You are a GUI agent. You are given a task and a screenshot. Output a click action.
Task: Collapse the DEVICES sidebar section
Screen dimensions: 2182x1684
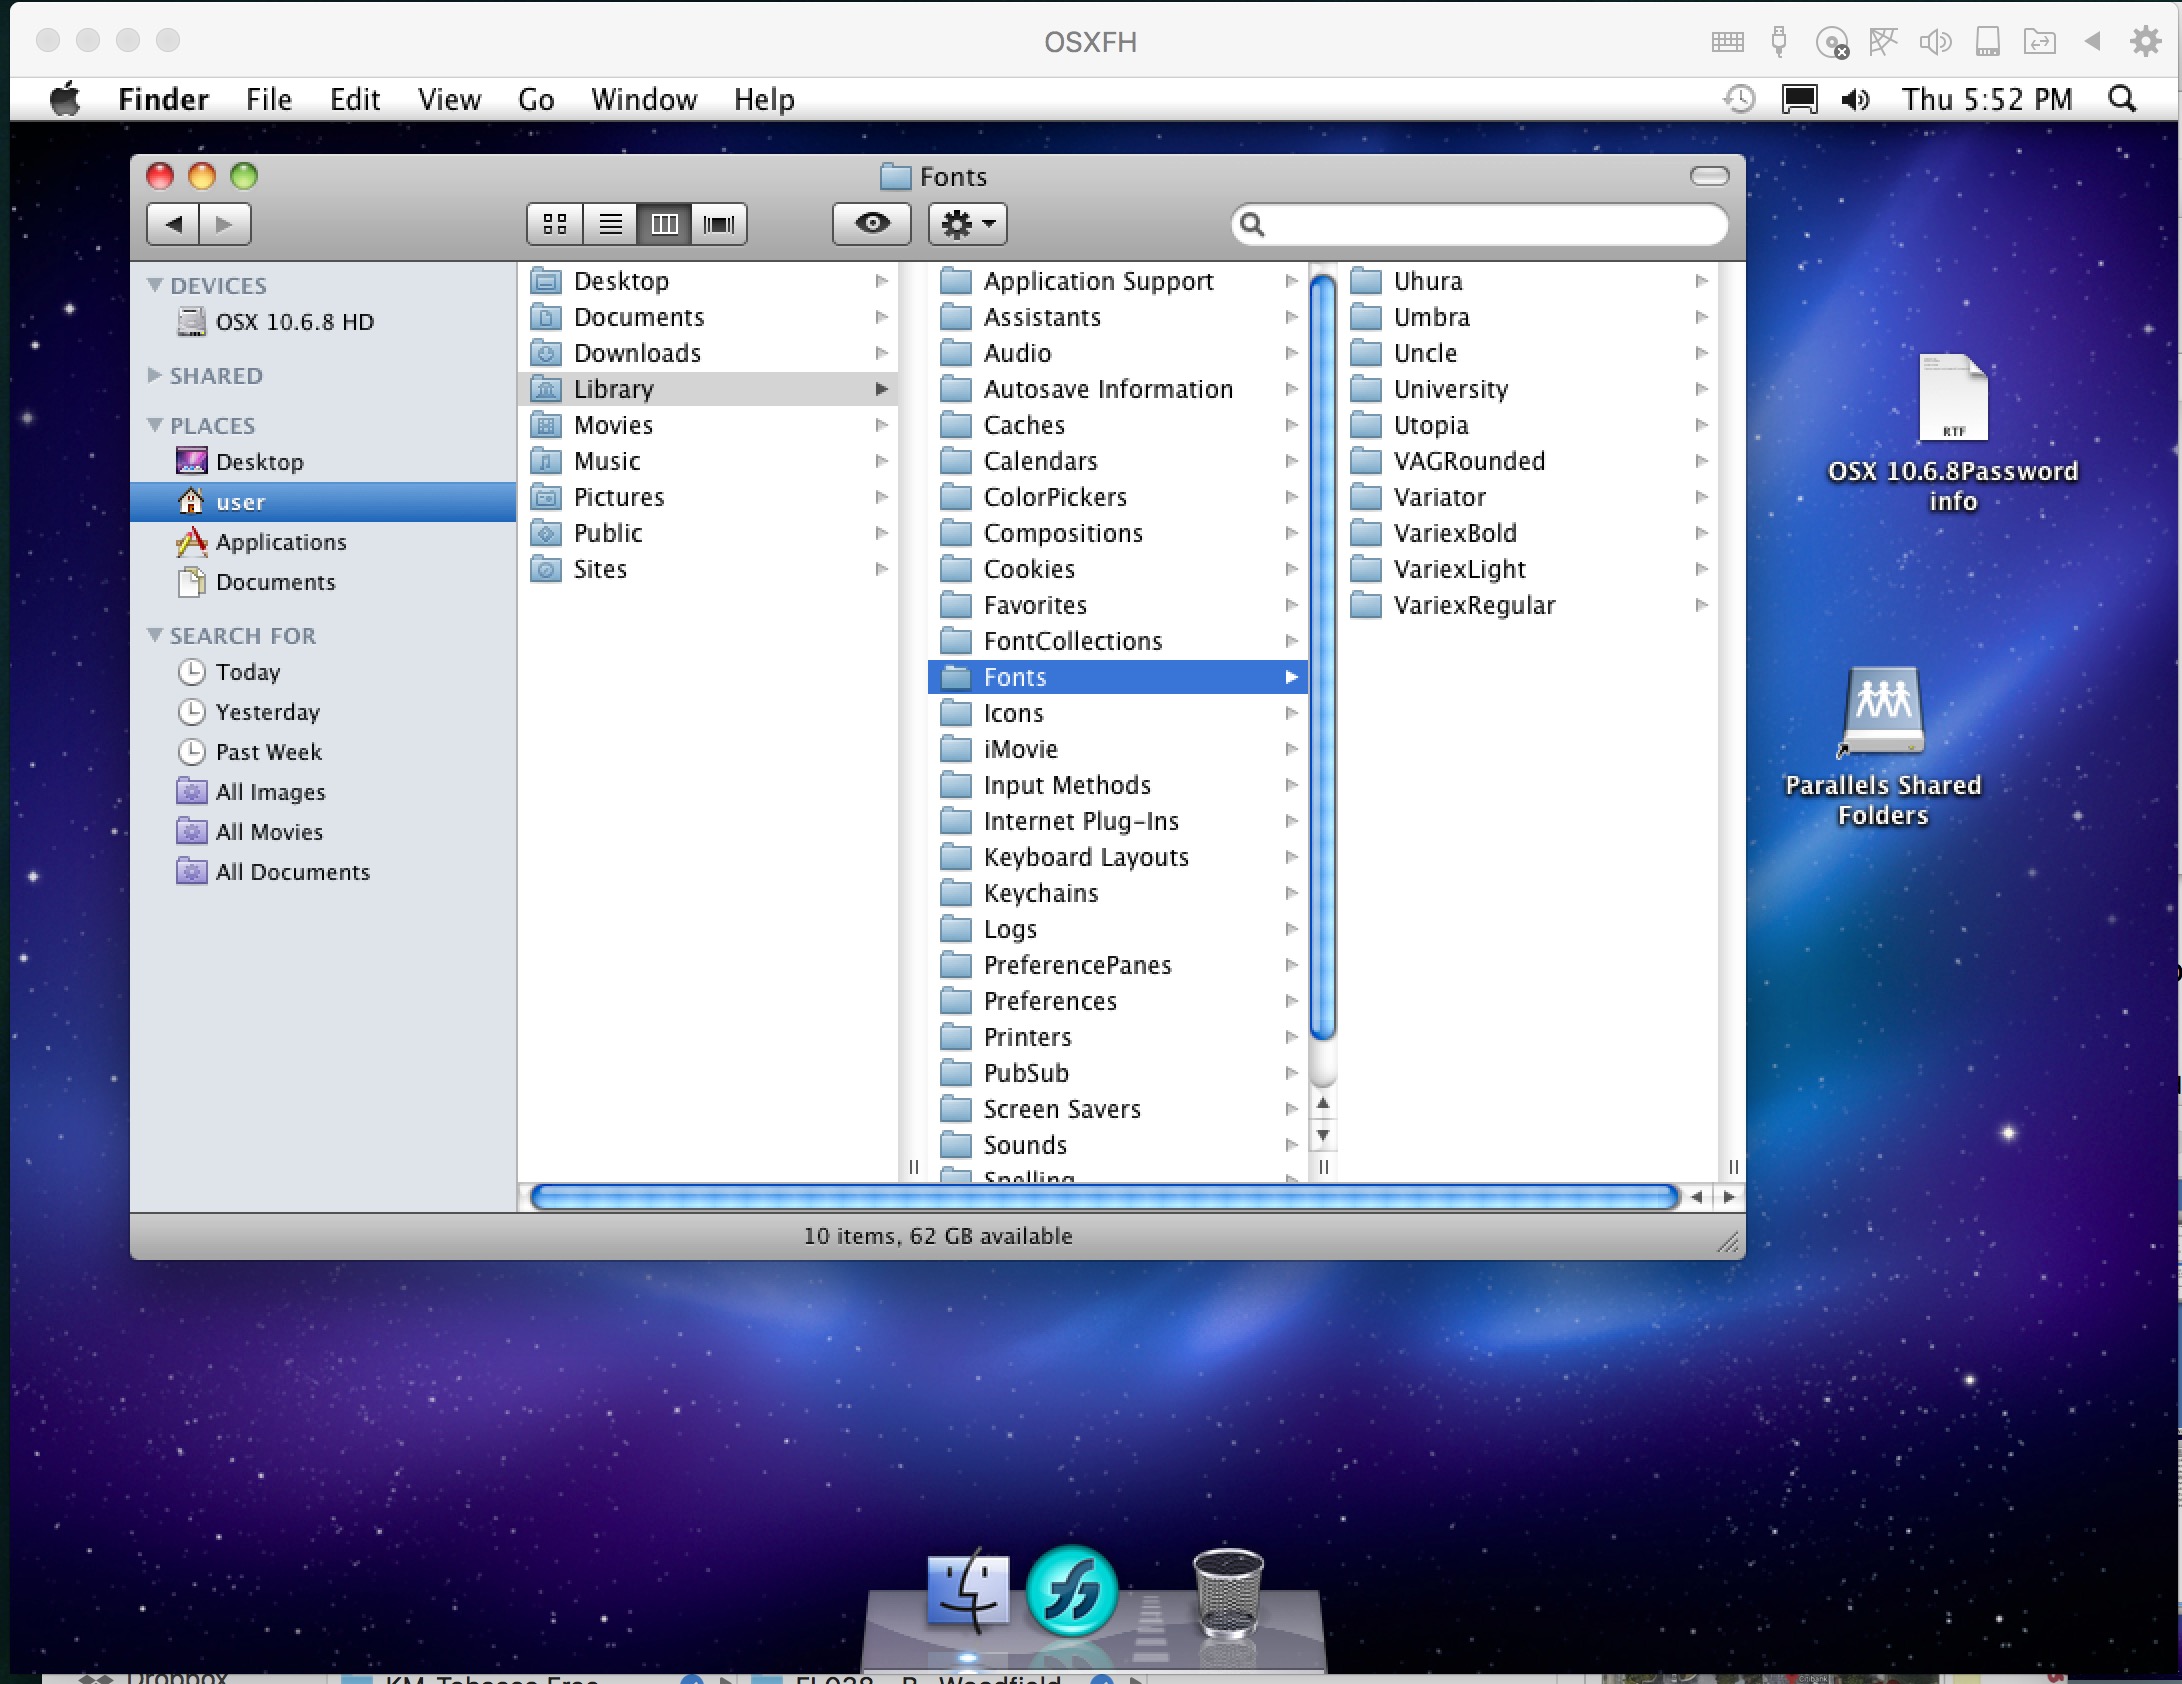click(x=155, y=285)
